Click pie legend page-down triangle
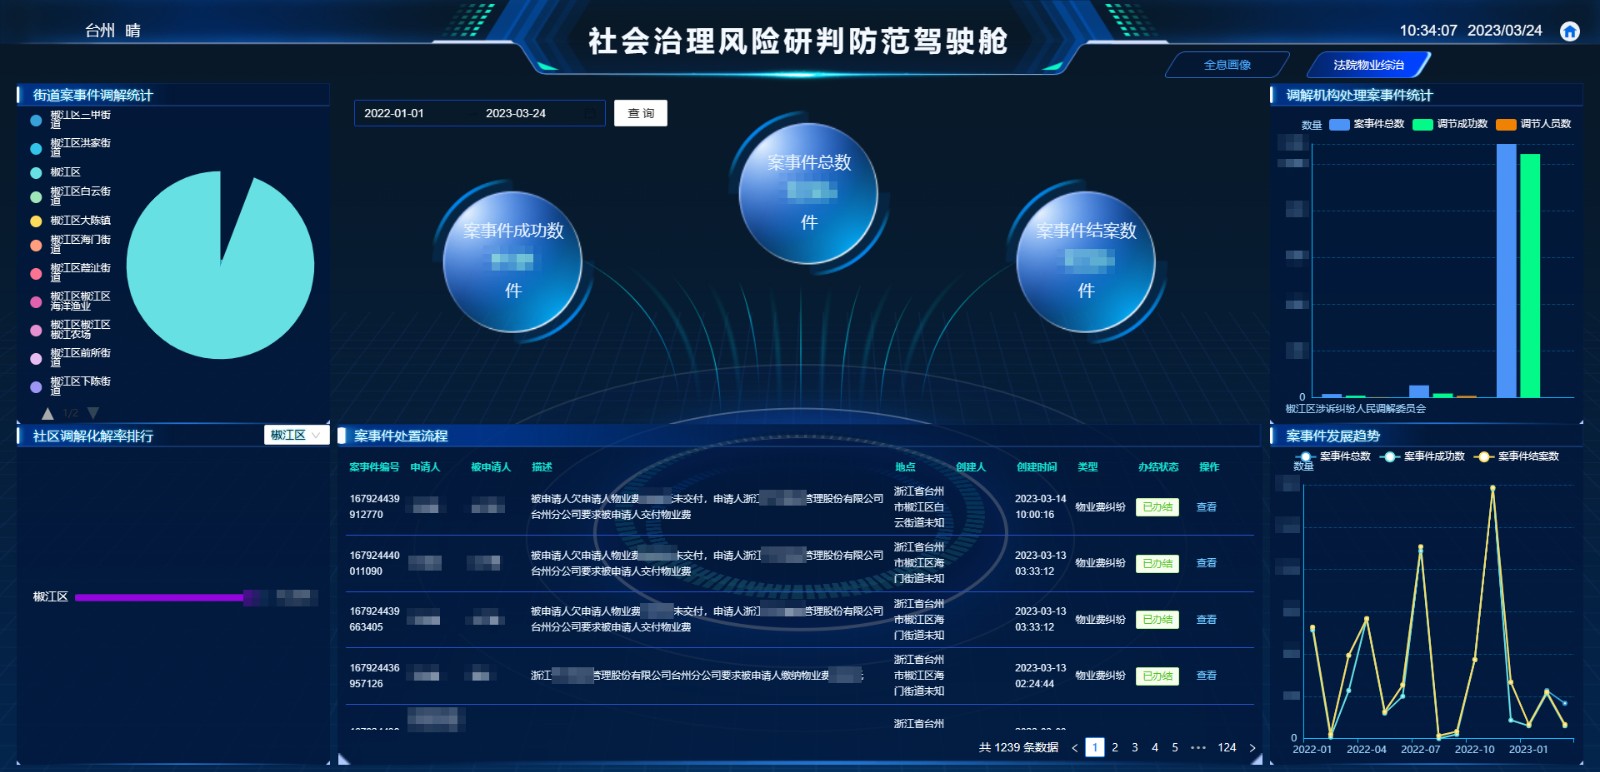Image resolution: width=1600 pixels, height=772 pixels. point(93,413)
